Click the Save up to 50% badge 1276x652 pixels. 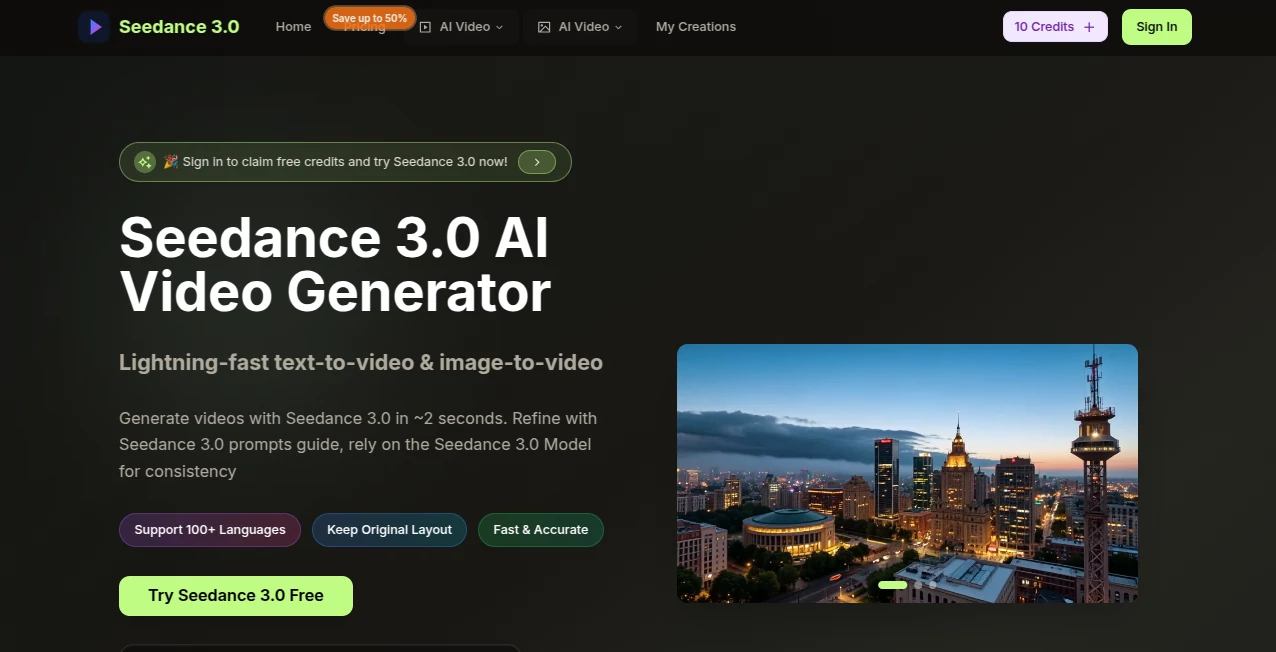tap(369, 17)
